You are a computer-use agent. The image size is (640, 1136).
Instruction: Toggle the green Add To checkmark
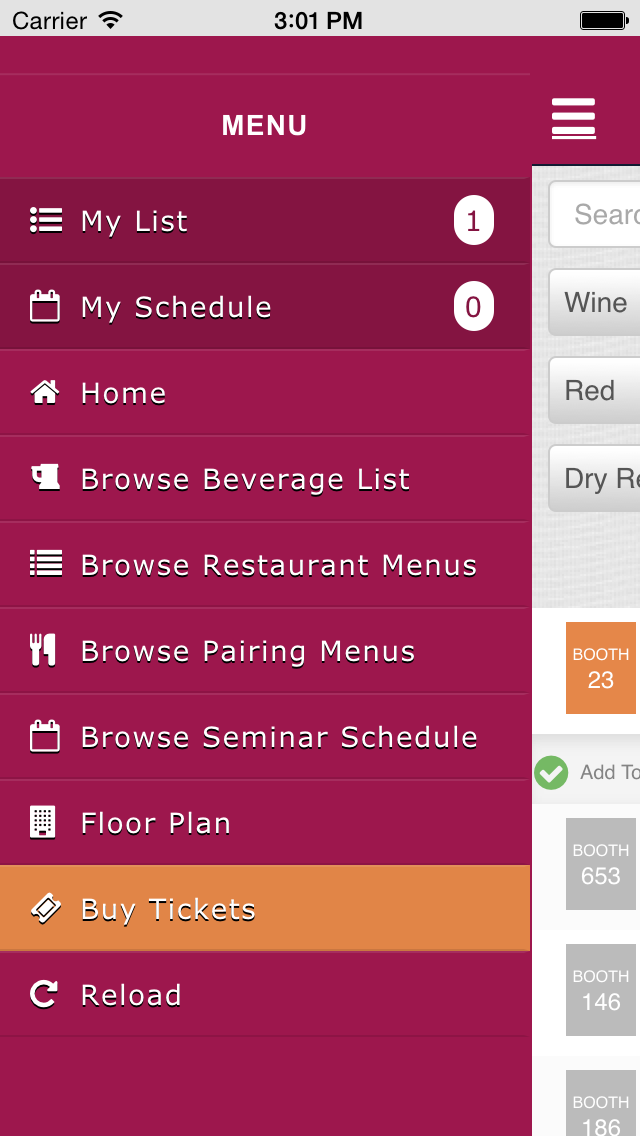tap(551, 772)
